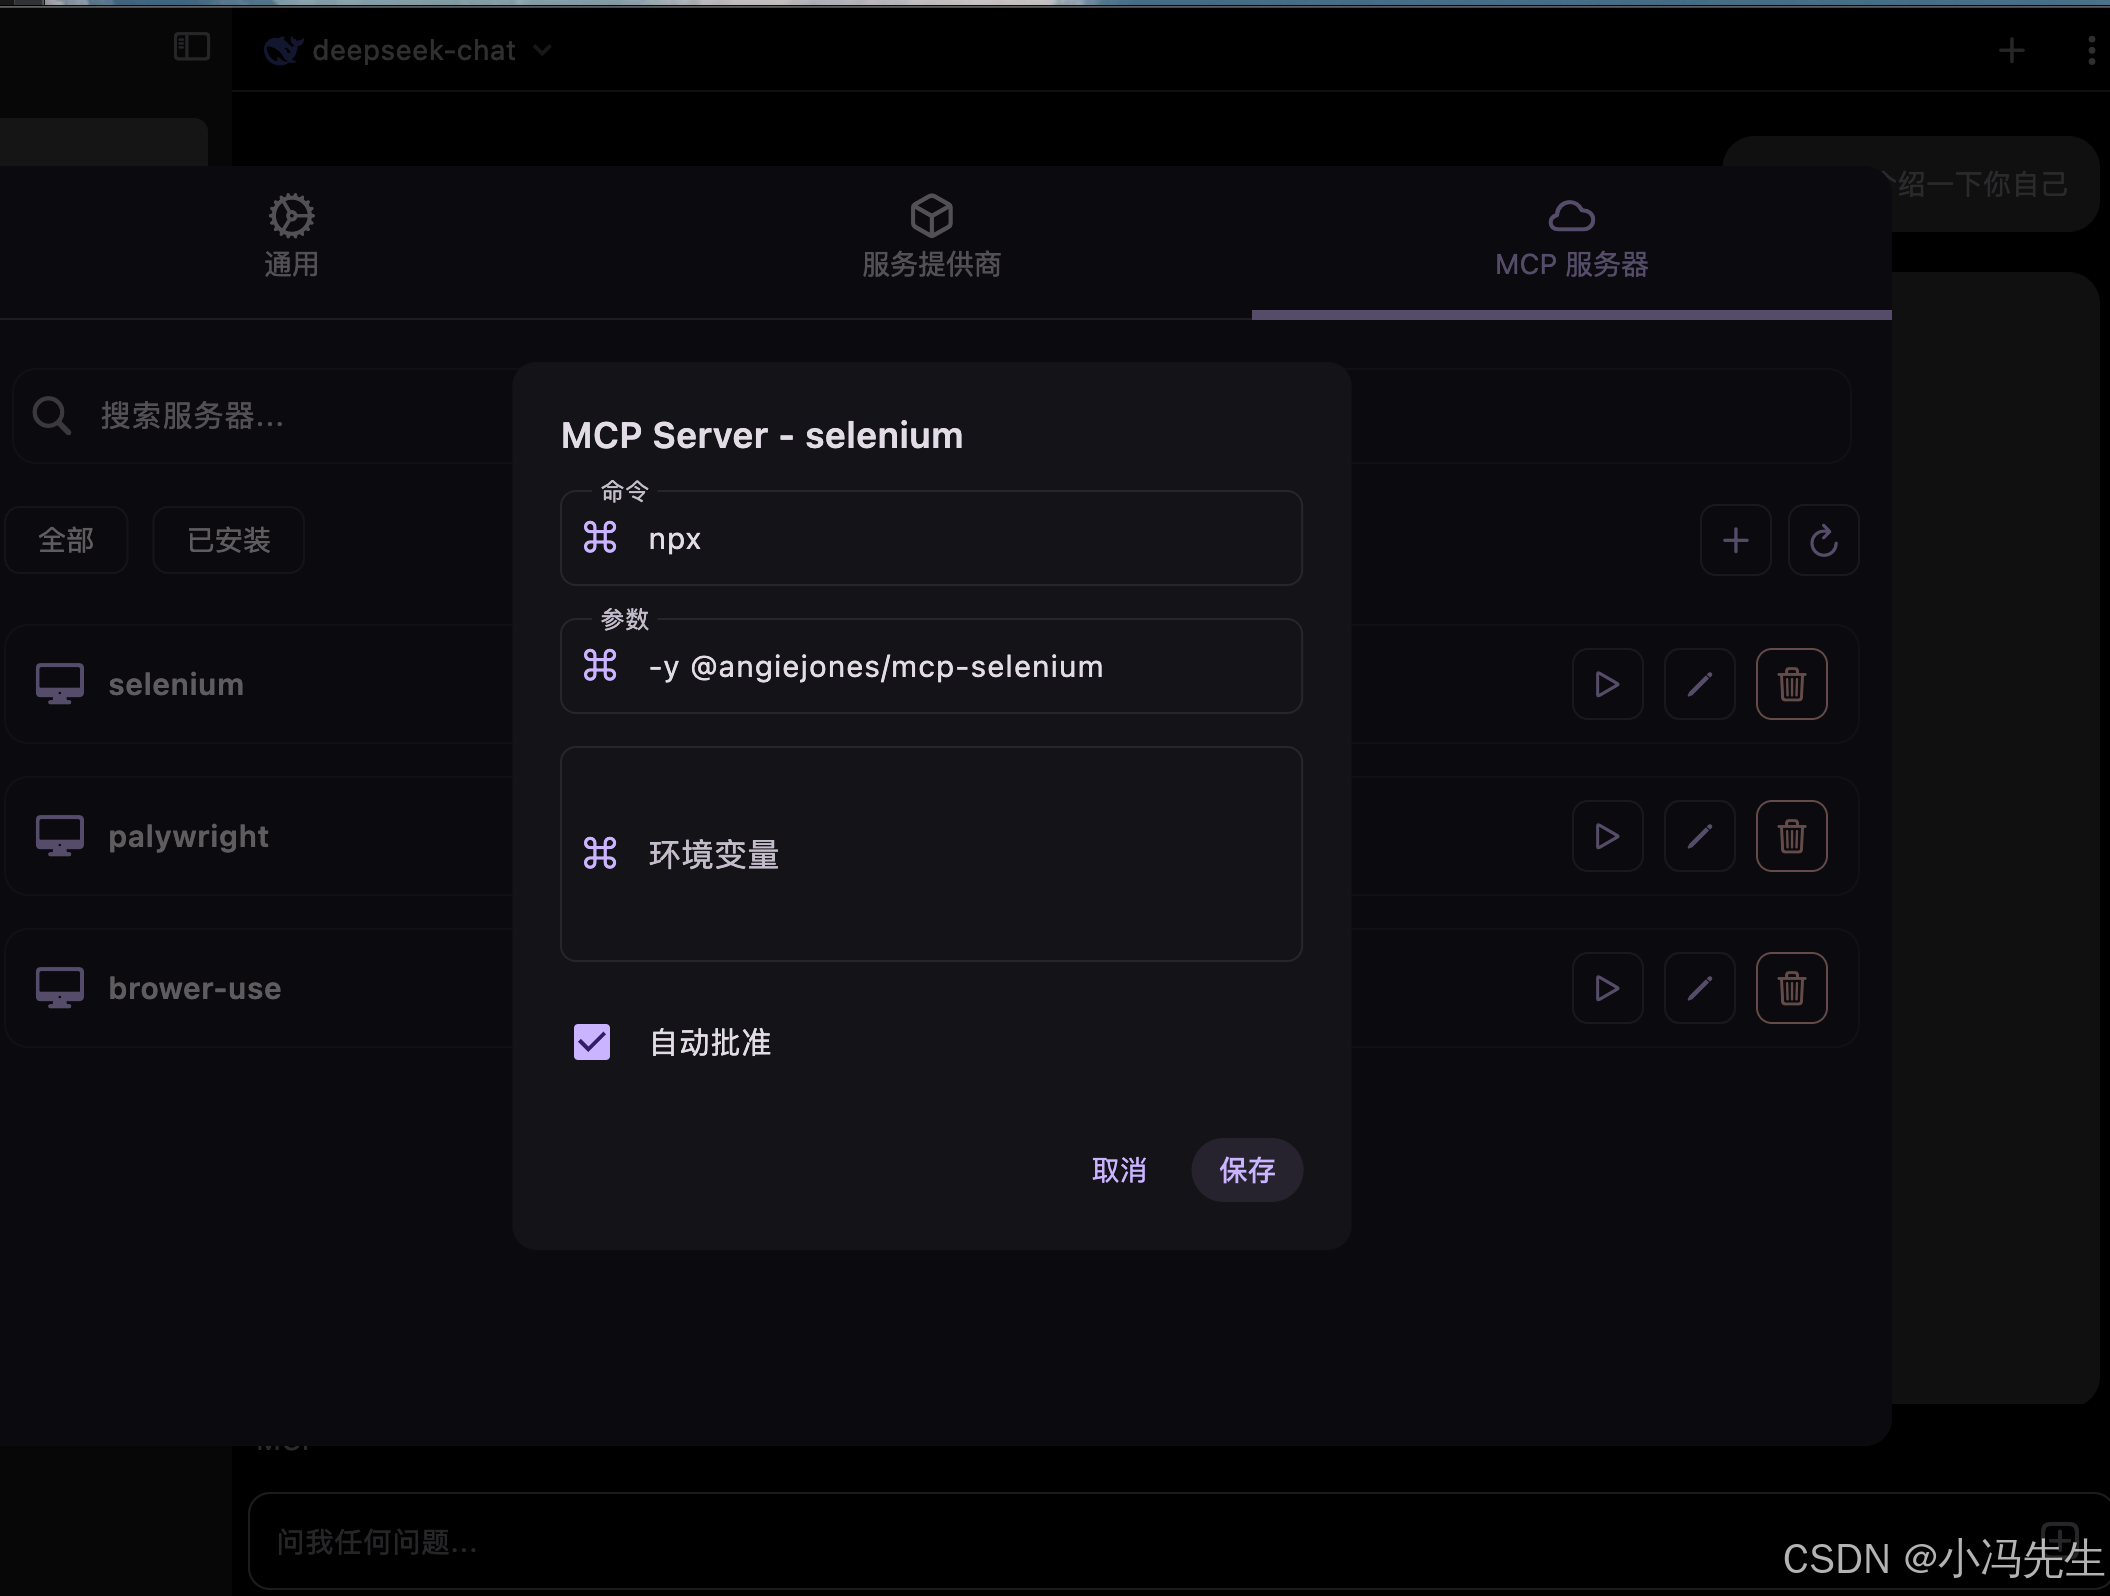The image size is (2110, 1596).
Task: Start the brower-use server
Action: (1607, 988)
